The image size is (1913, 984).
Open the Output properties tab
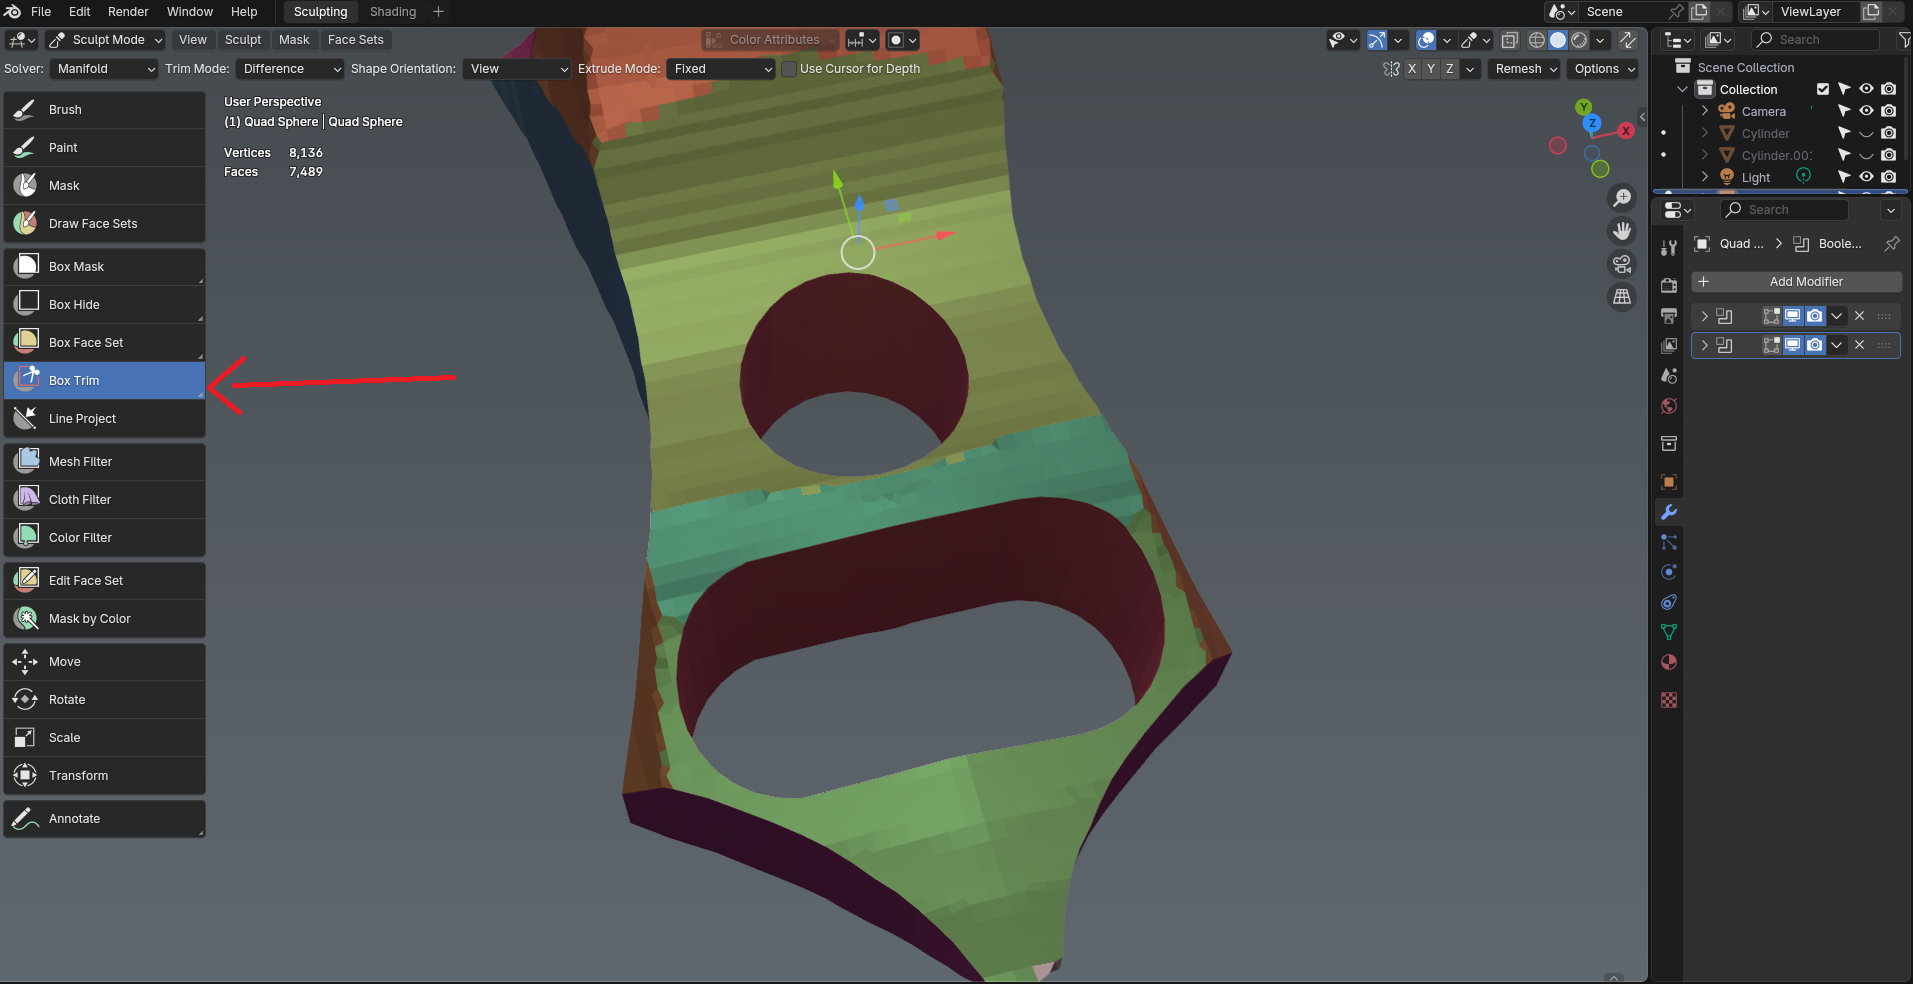pos(1668,316)
